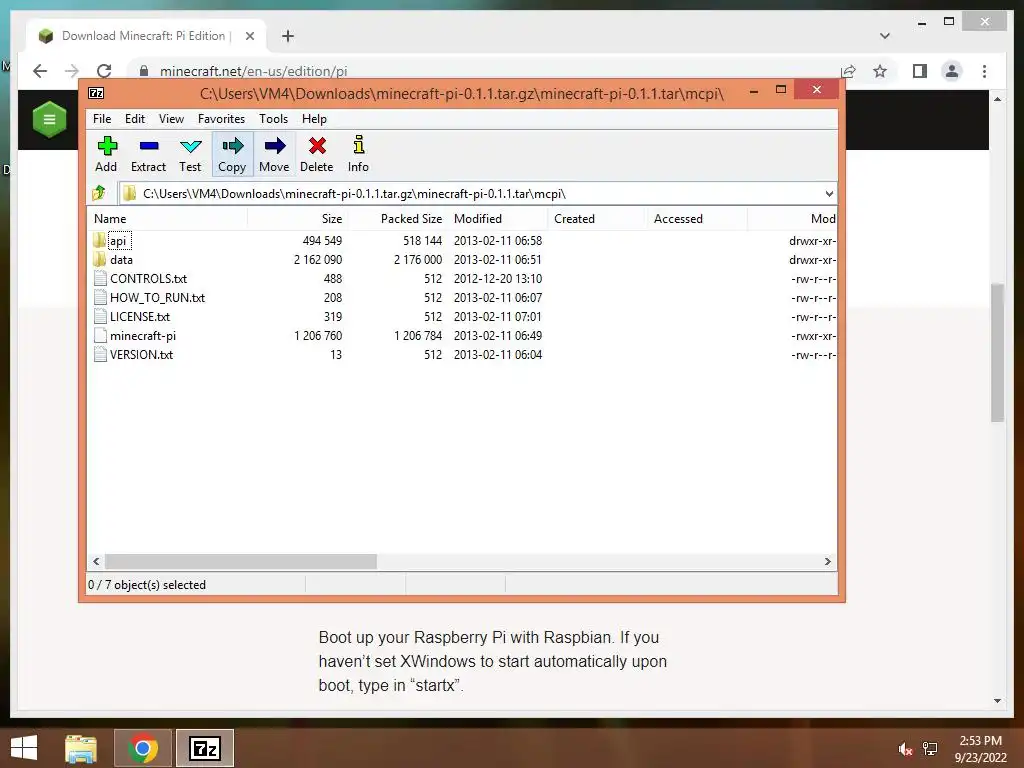Open the green Minecraft hamburger menu
The image size is (1024, 768).
click(50, 120)
